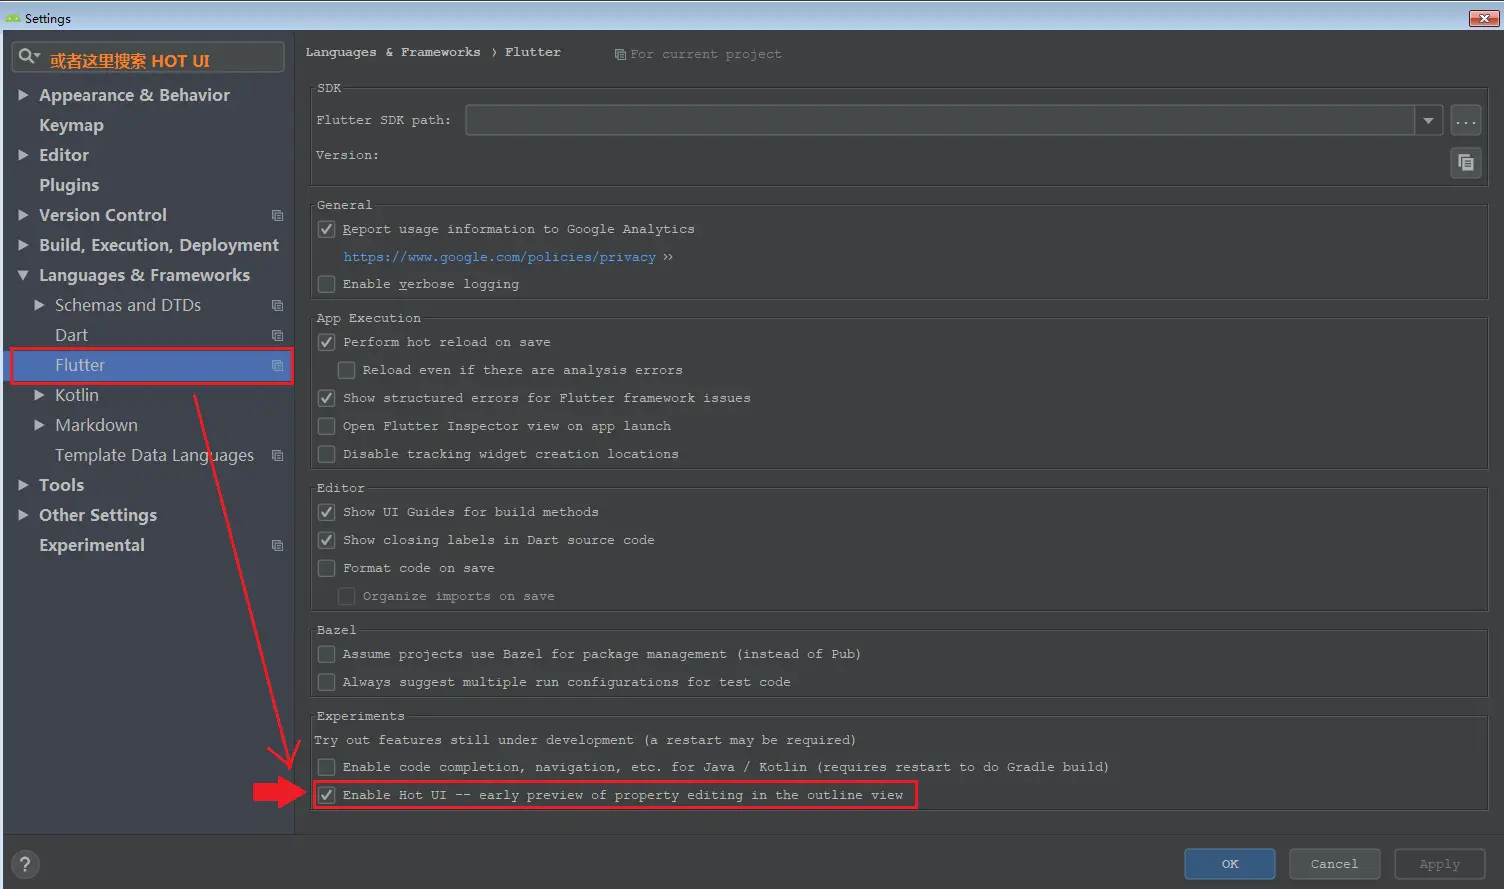Screen dimensions: 1504x889
Task: Click the copy Flutter version icon
Action: [1466, 162]
